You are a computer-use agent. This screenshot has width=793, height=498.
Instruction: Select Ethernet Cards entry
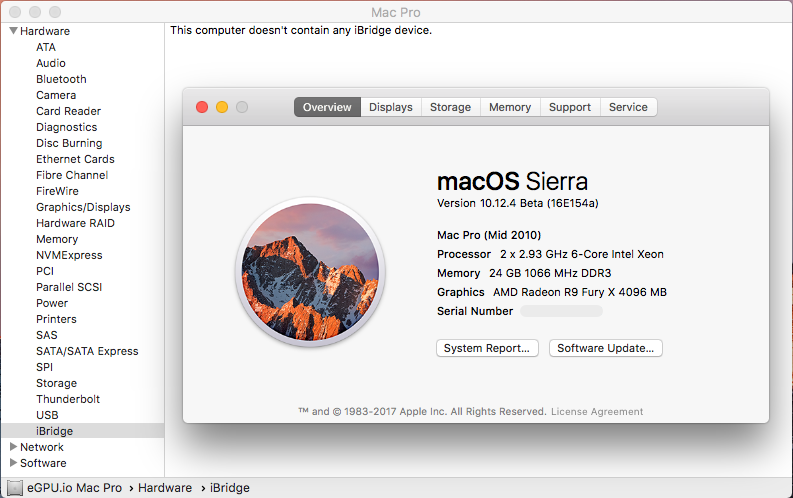(75, 159)
